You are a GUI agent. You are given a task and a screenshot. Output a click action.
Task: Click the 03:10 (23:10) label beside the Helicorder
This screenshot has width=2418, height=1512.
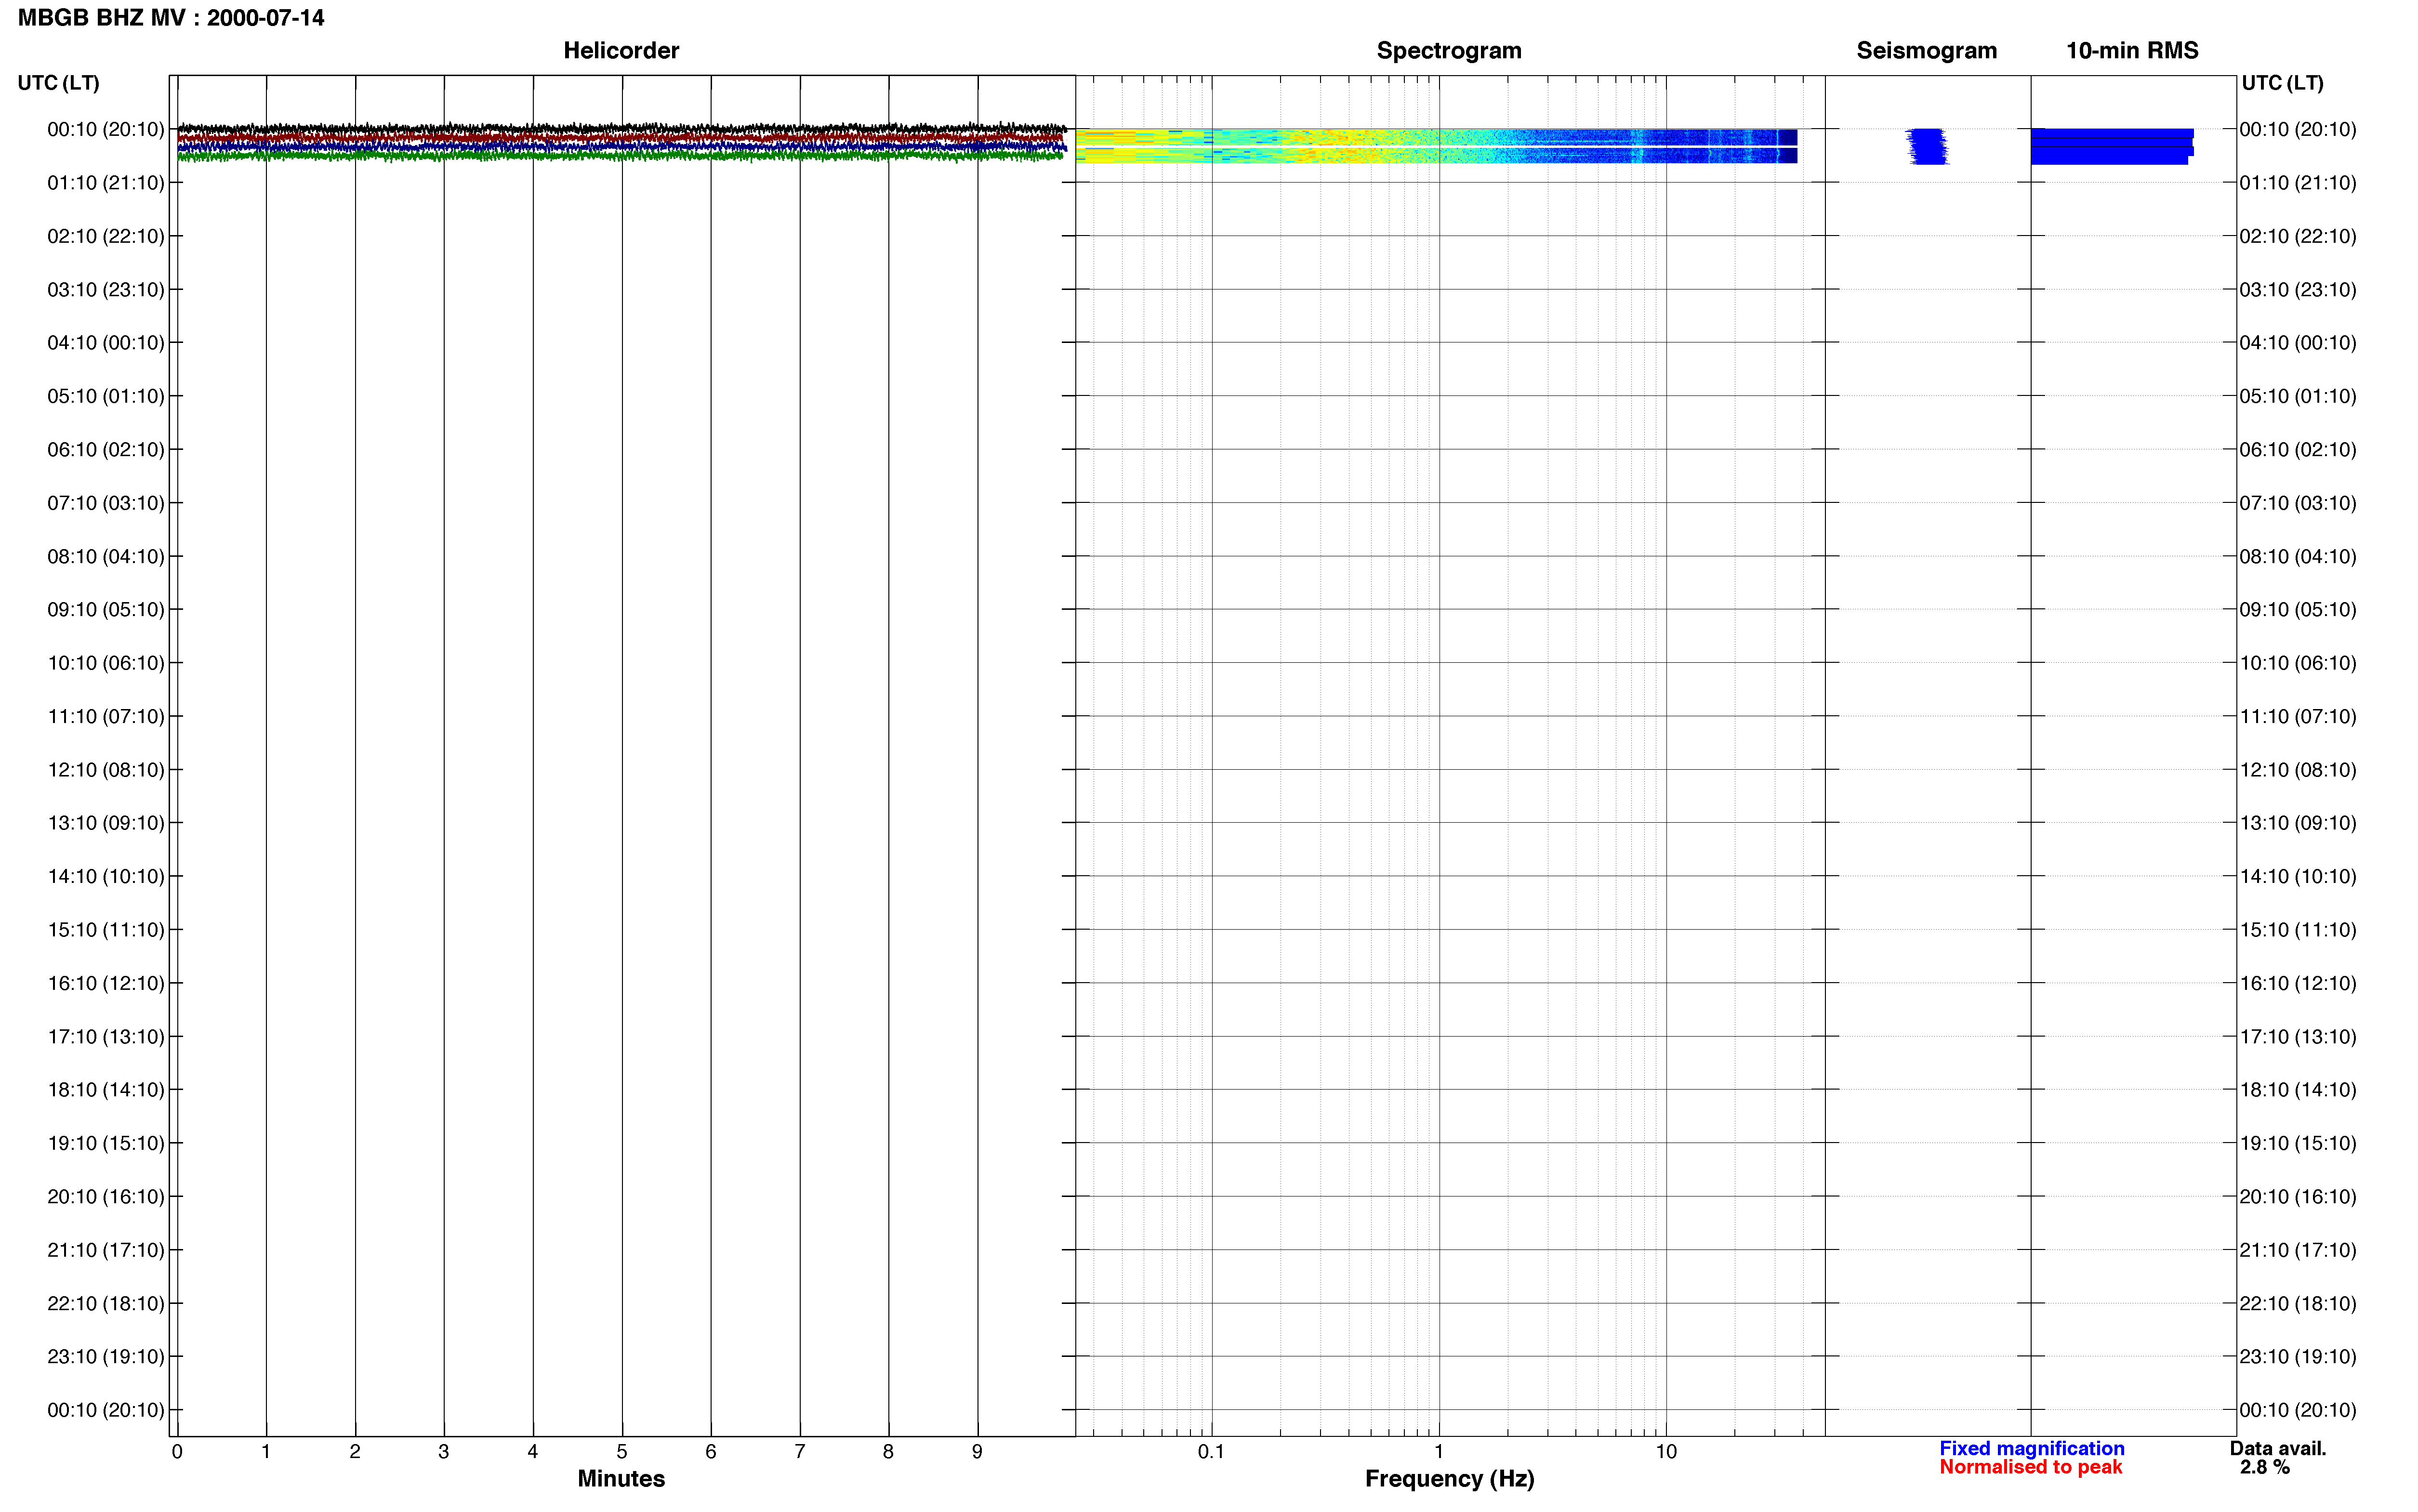coord(105,290)
